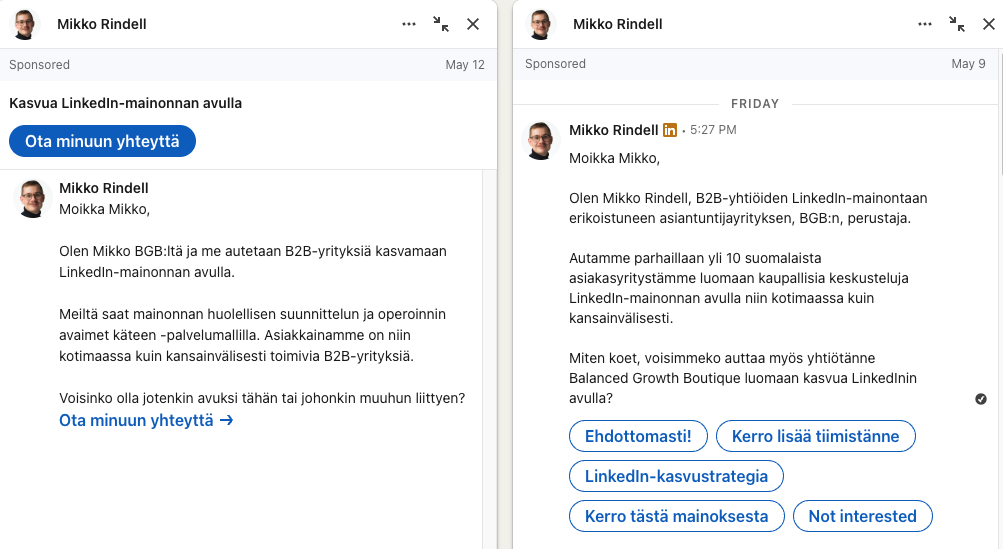
Task: Click Mikko Rindell name in left header
Action: coord(102,24)
